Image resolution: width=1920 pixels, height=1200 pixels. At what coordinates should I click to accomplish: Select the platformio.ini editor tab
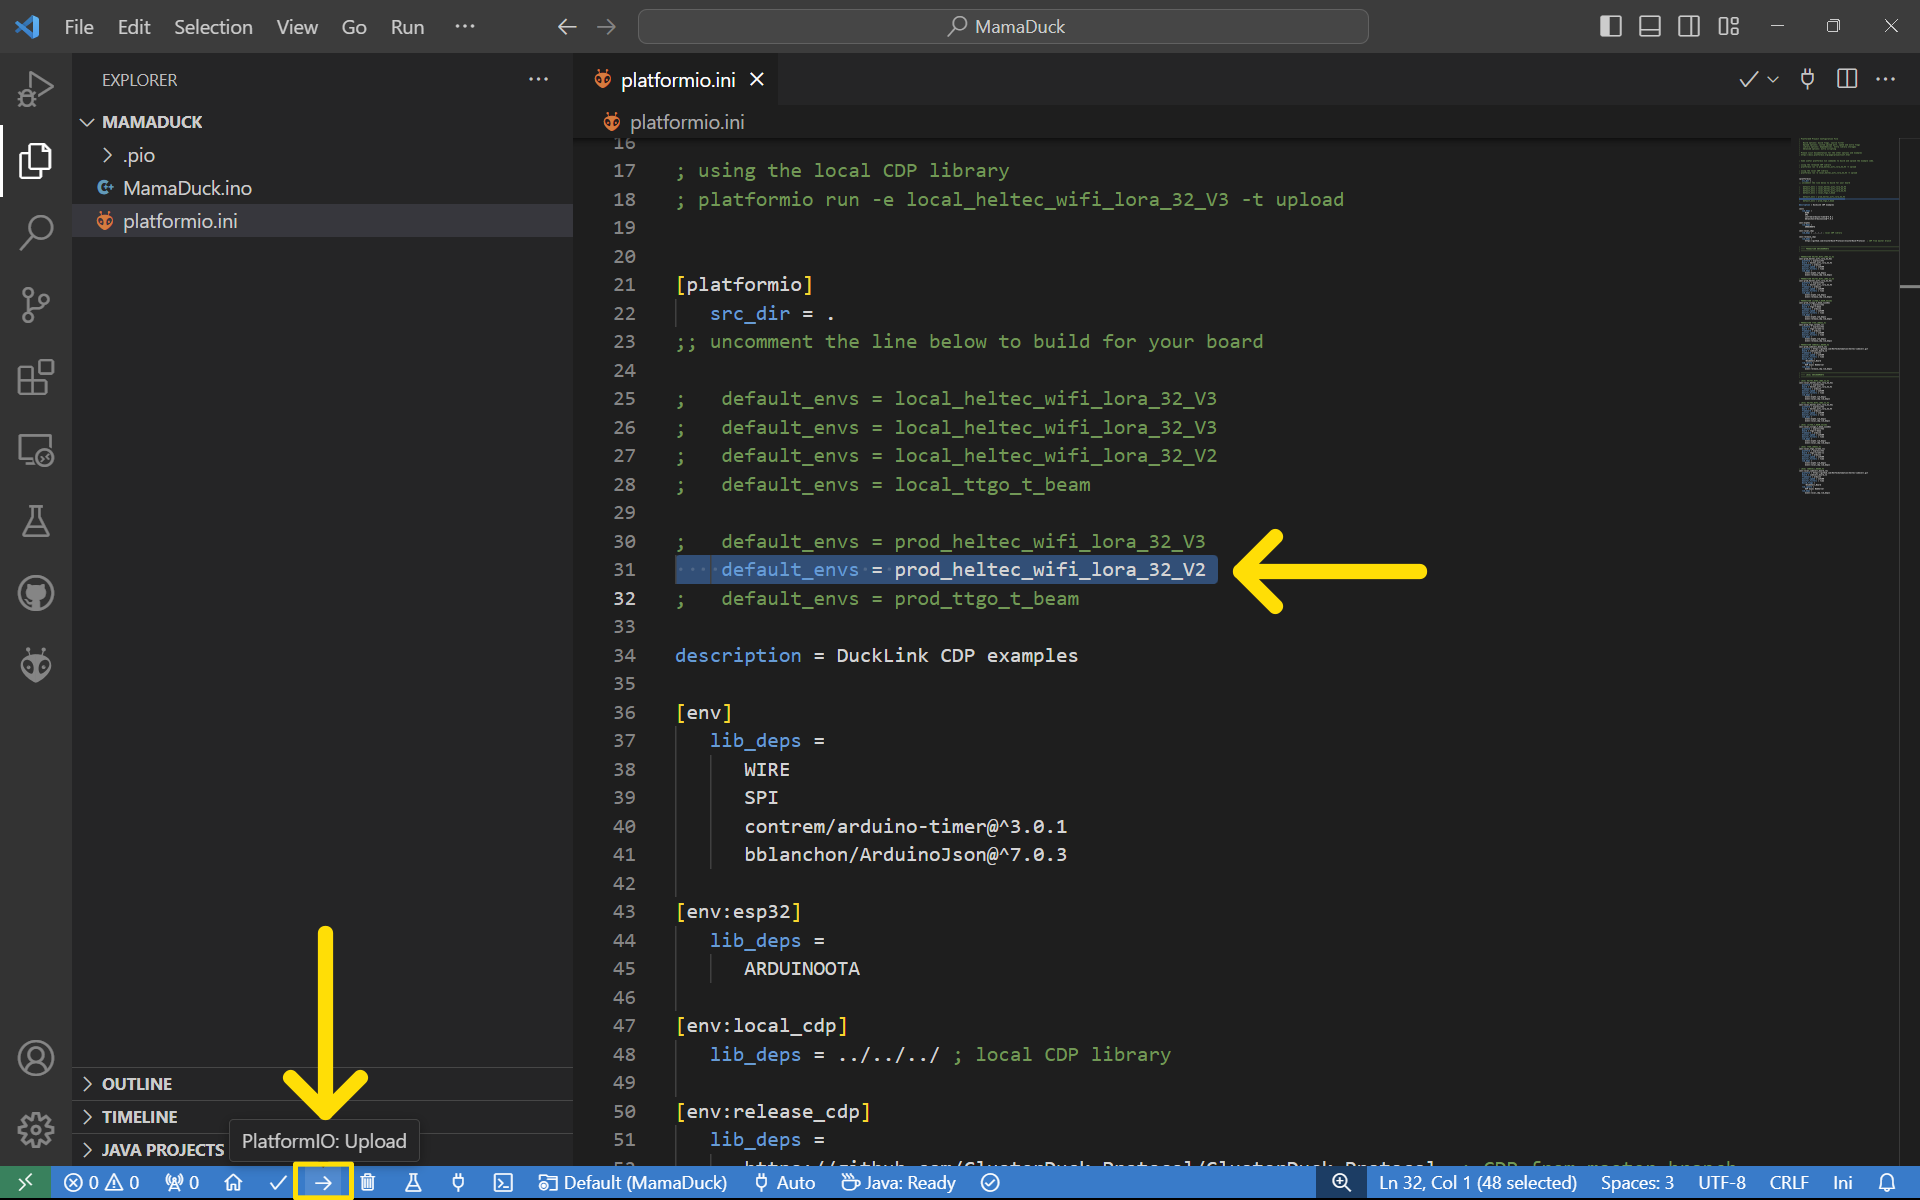[x=676, y=80]
